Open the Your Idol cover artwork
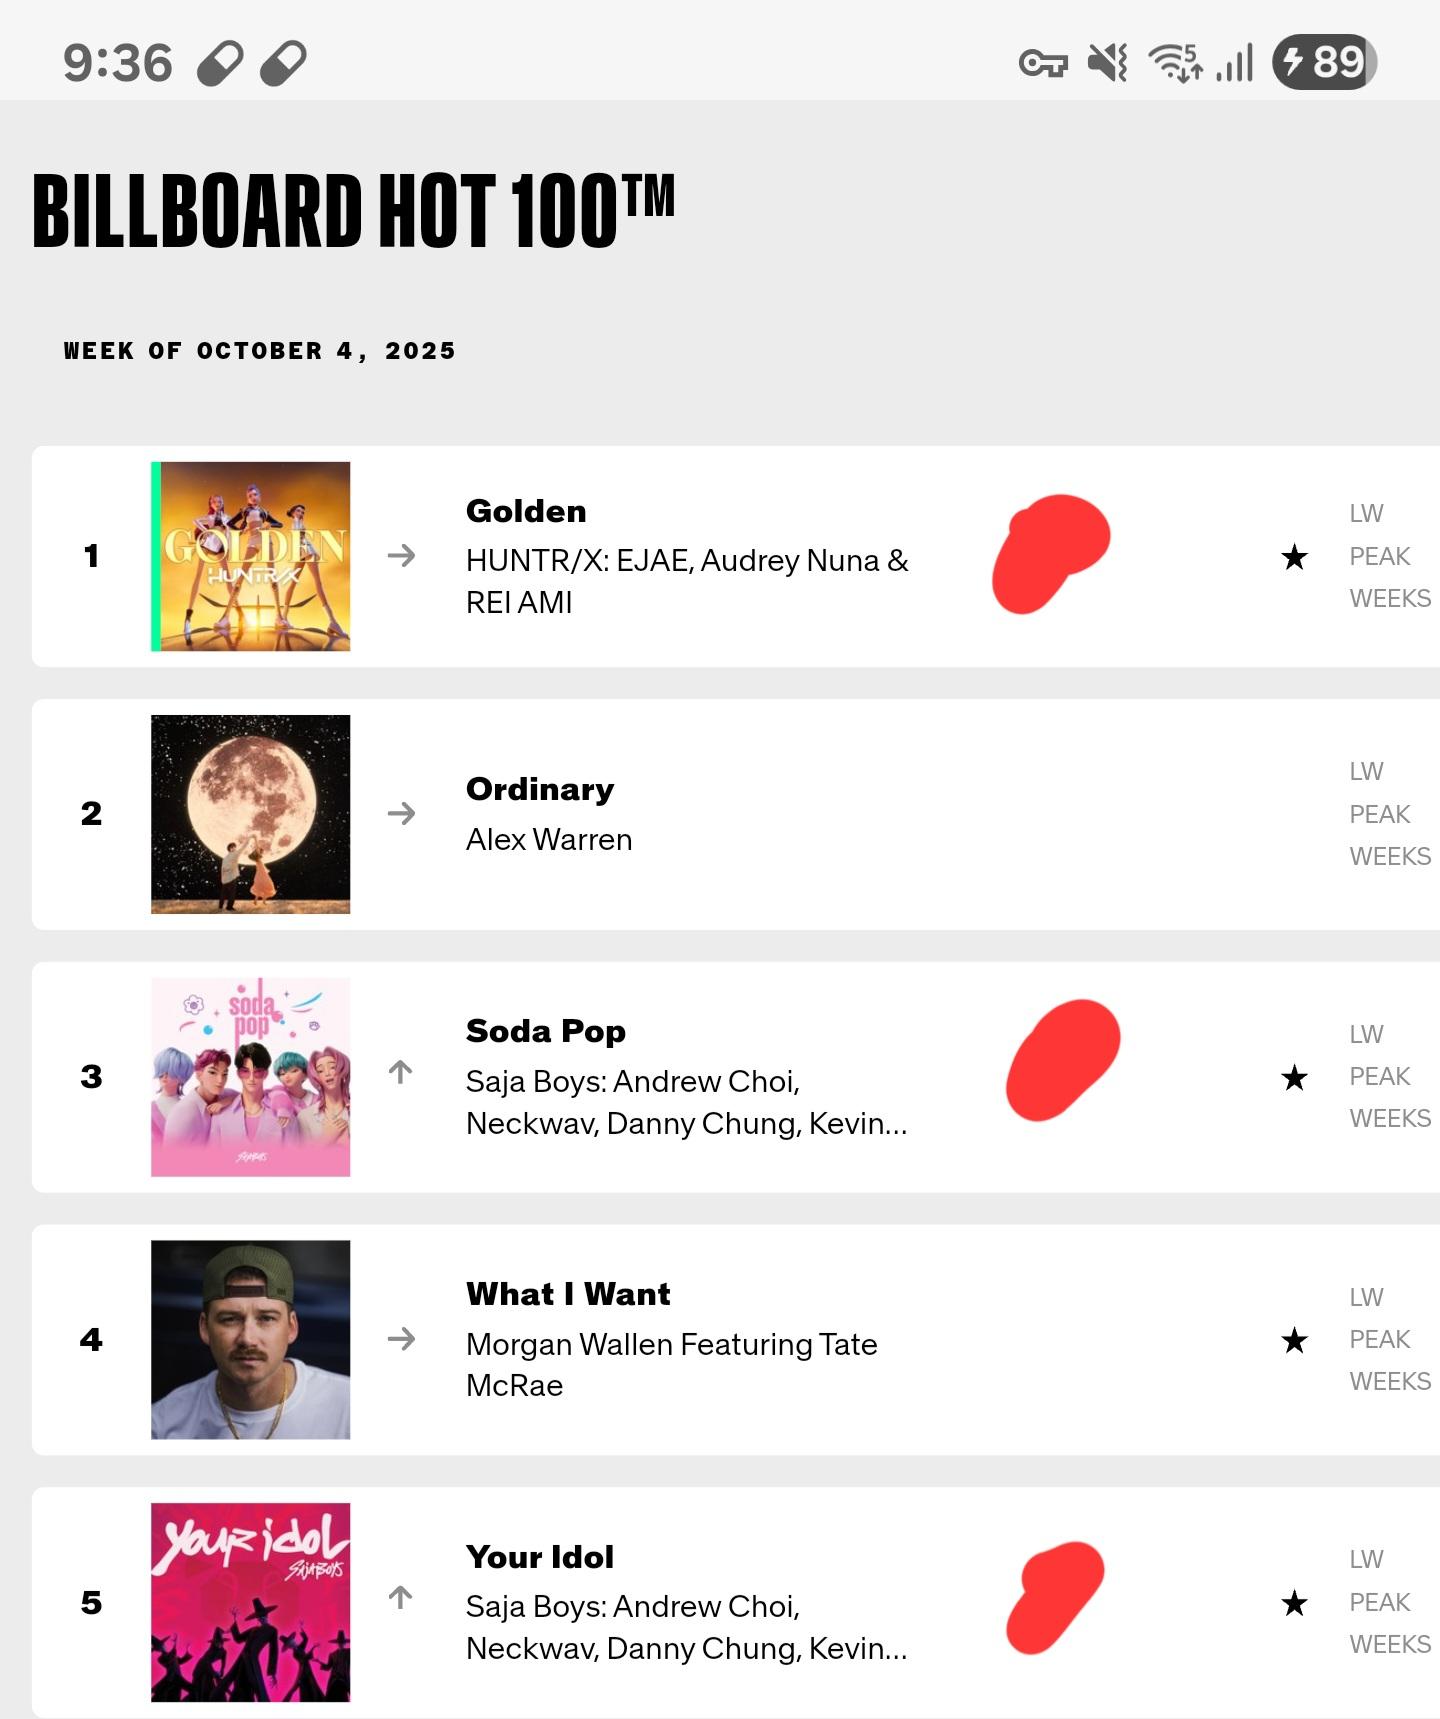This screenshot has width=1440, height=1719. pyautogui.click(x=251, y=1602)
